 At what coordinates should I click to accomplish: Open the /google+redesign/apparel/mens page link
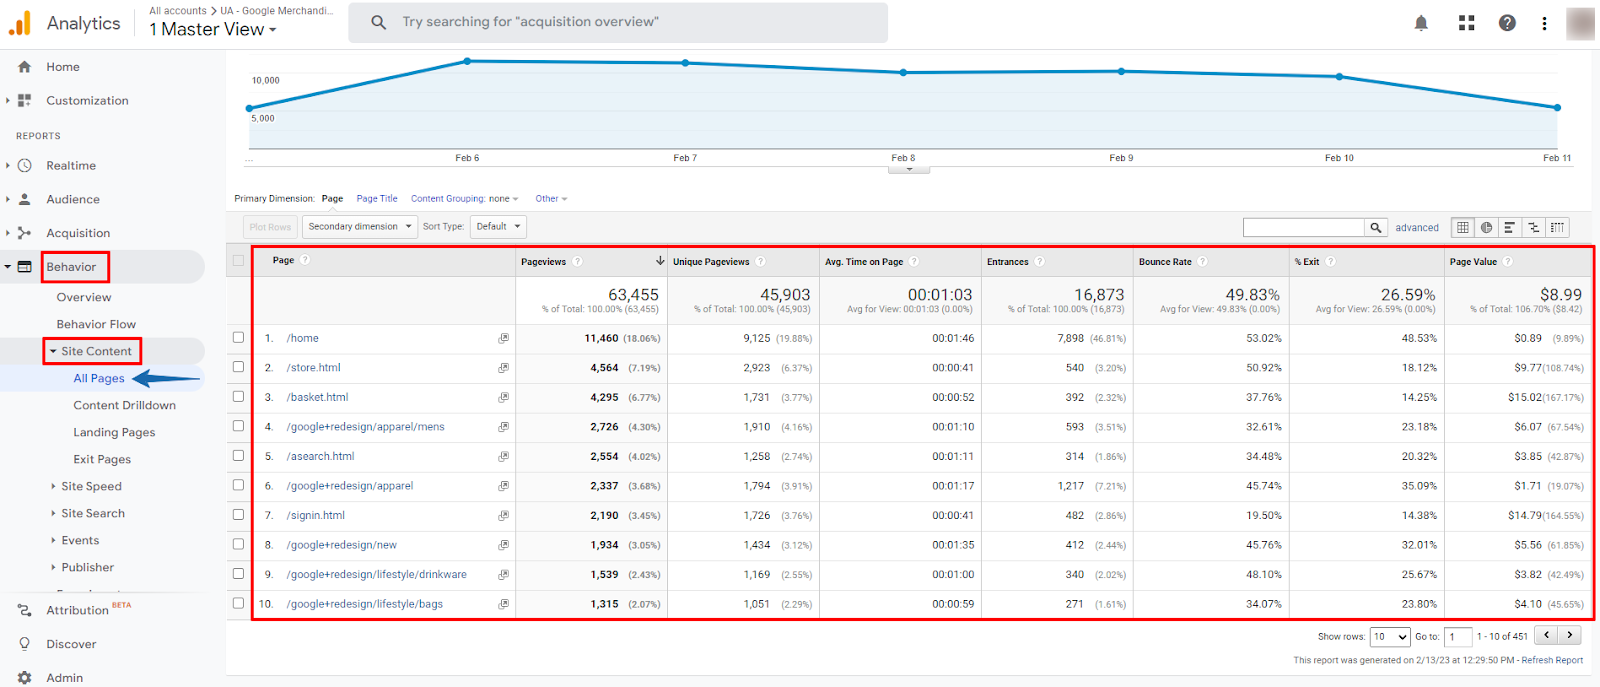point(365,427)
